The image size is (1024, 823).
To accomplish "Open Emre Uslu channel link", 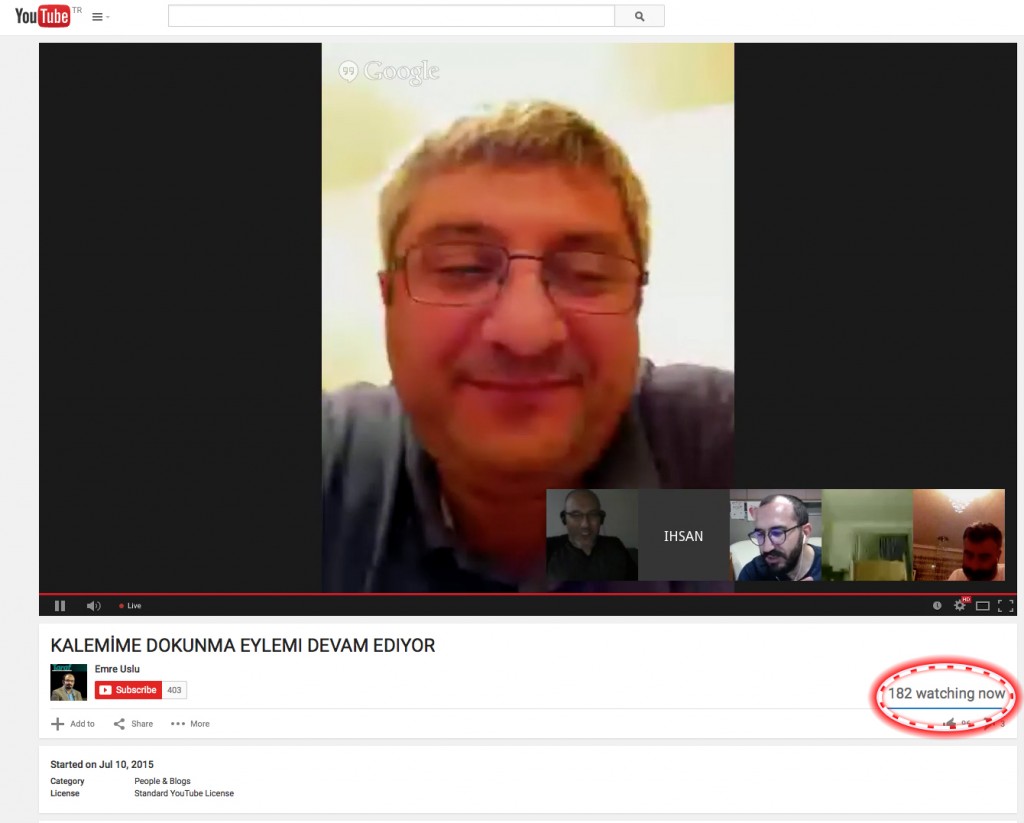I will click(x=117, y=669).
